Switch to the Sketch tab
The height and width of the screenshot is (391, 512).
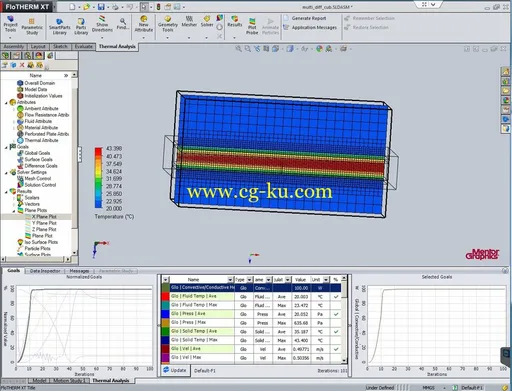60,47
